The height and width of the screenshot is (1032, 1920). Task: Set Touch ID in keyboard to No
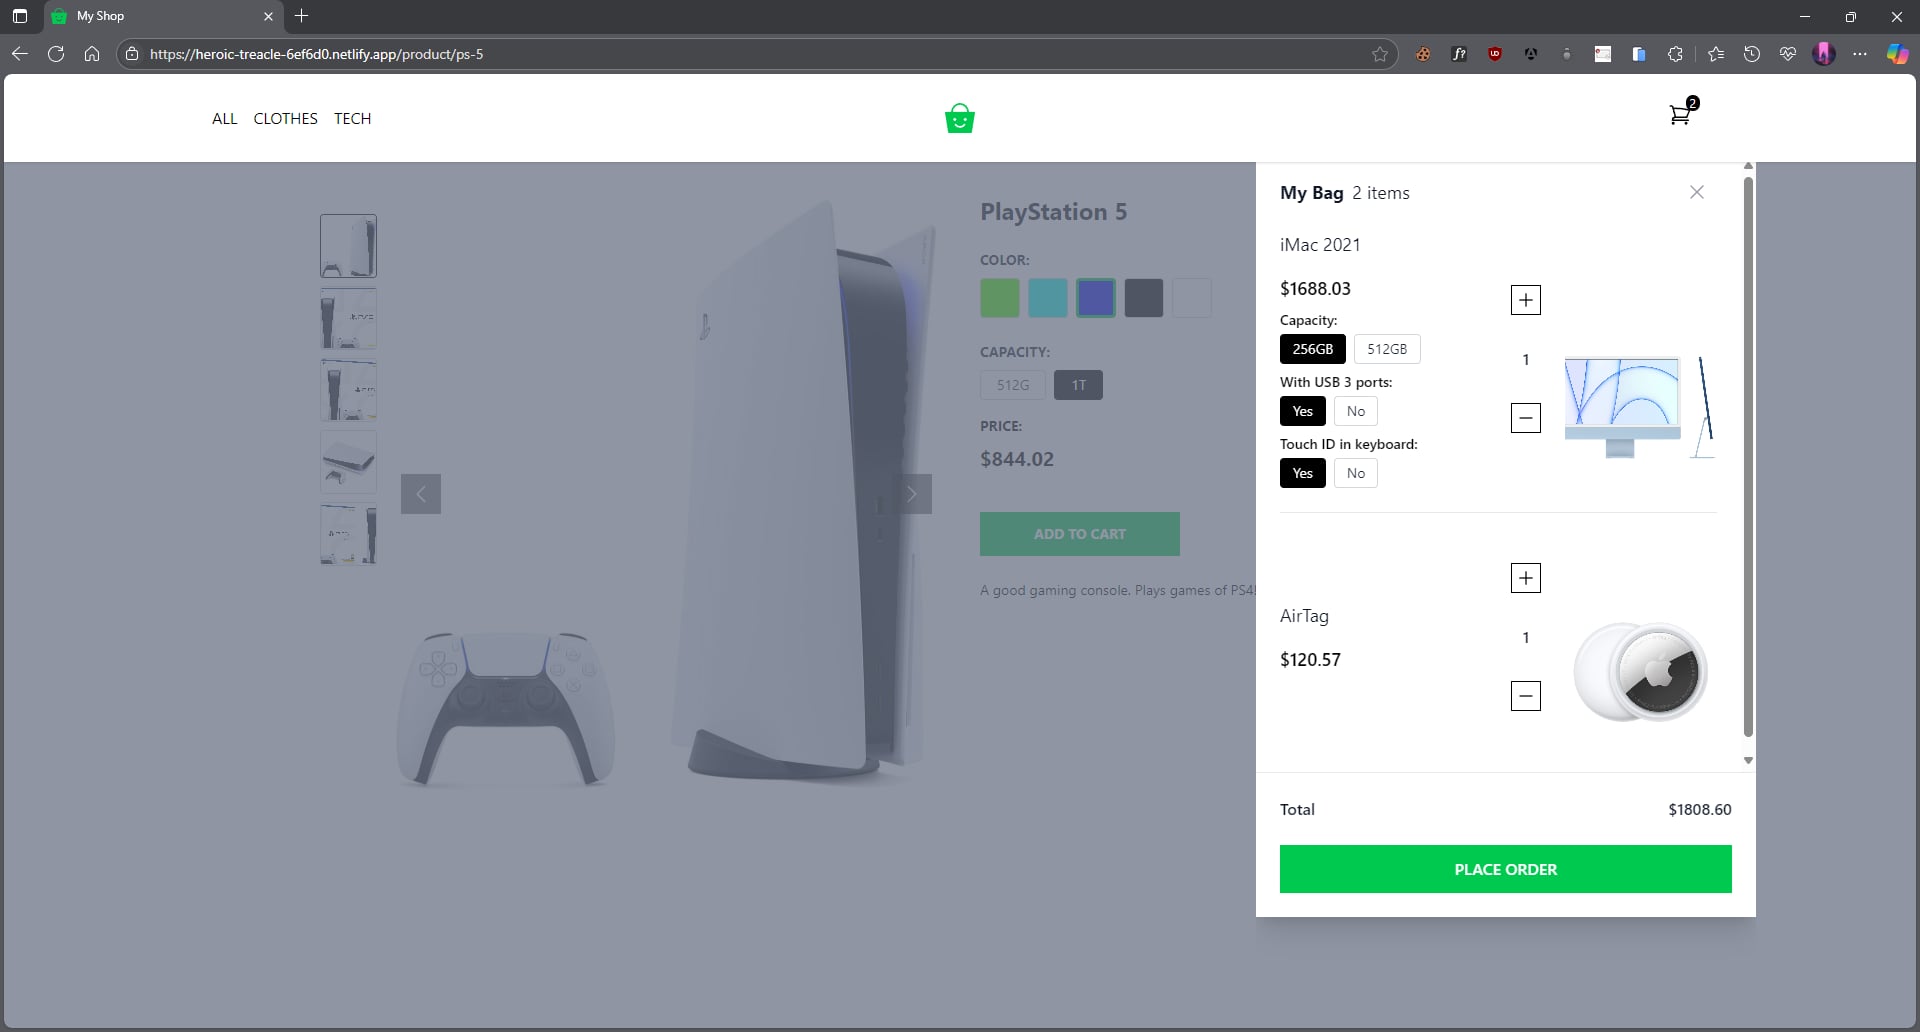point(1355,473)
